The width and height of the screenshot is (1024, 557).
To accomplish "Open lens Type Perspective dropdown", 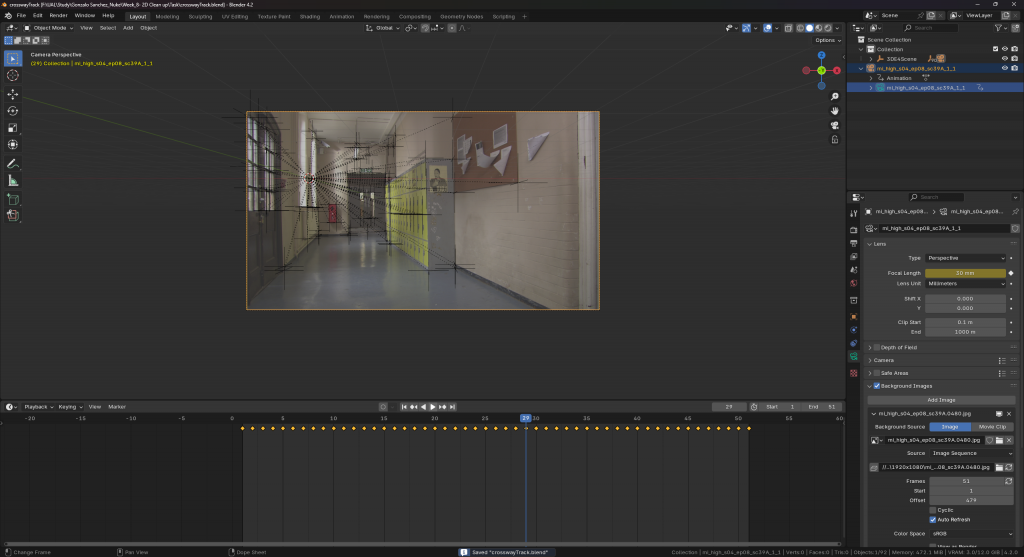I will click(x=965, y=258).
